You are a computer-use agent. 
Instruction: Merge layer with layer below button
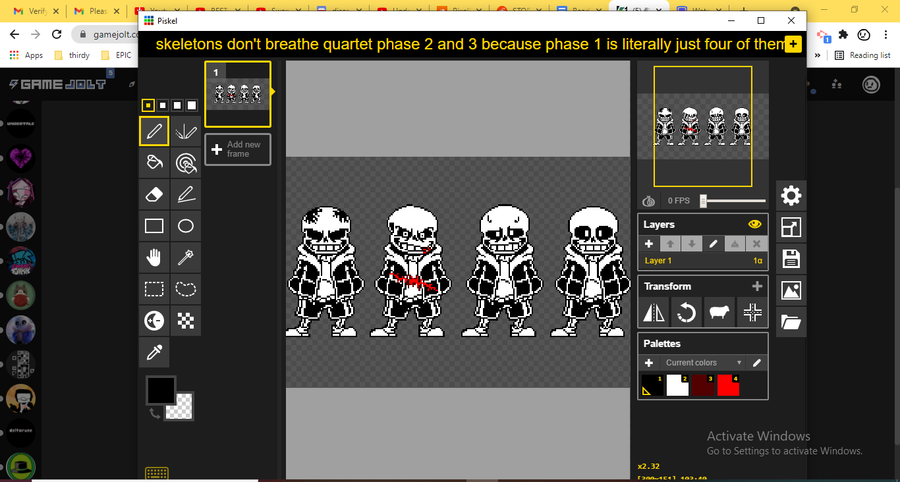pyautogui.click(x=735, y=244)
